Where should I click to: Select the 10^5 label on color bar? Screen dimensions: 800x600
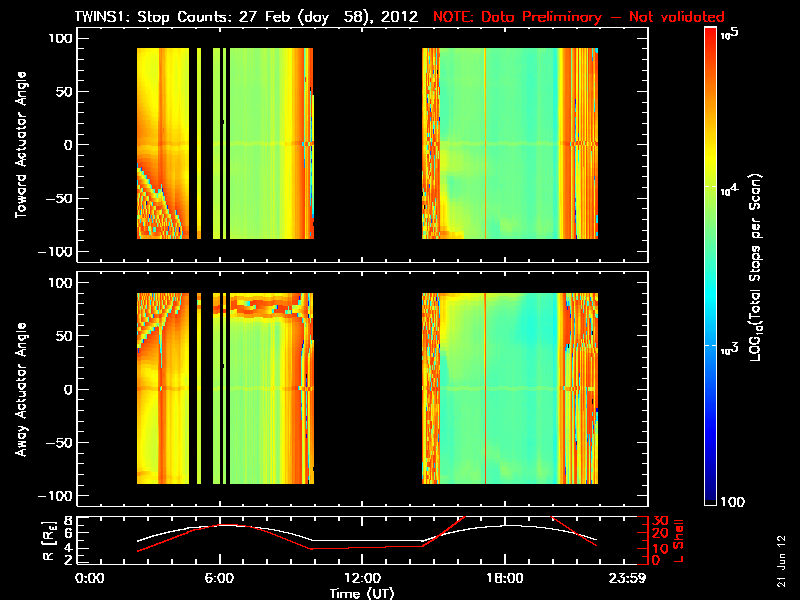[730, 34]
